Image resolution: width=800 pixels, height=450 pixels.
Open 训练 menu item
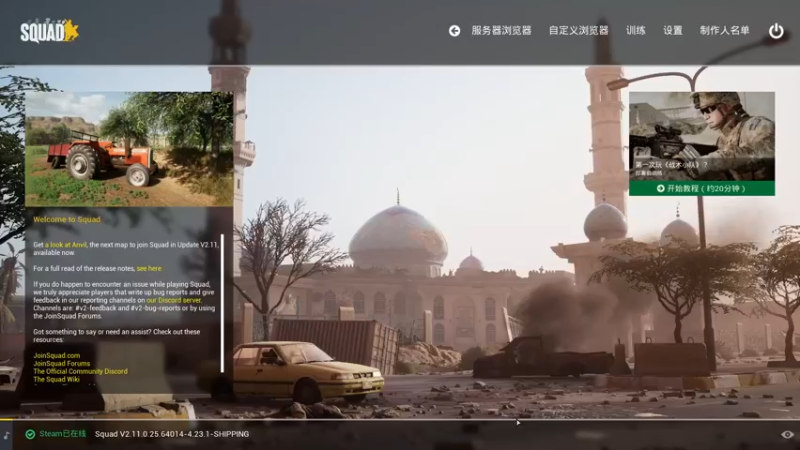pos(636,31)
